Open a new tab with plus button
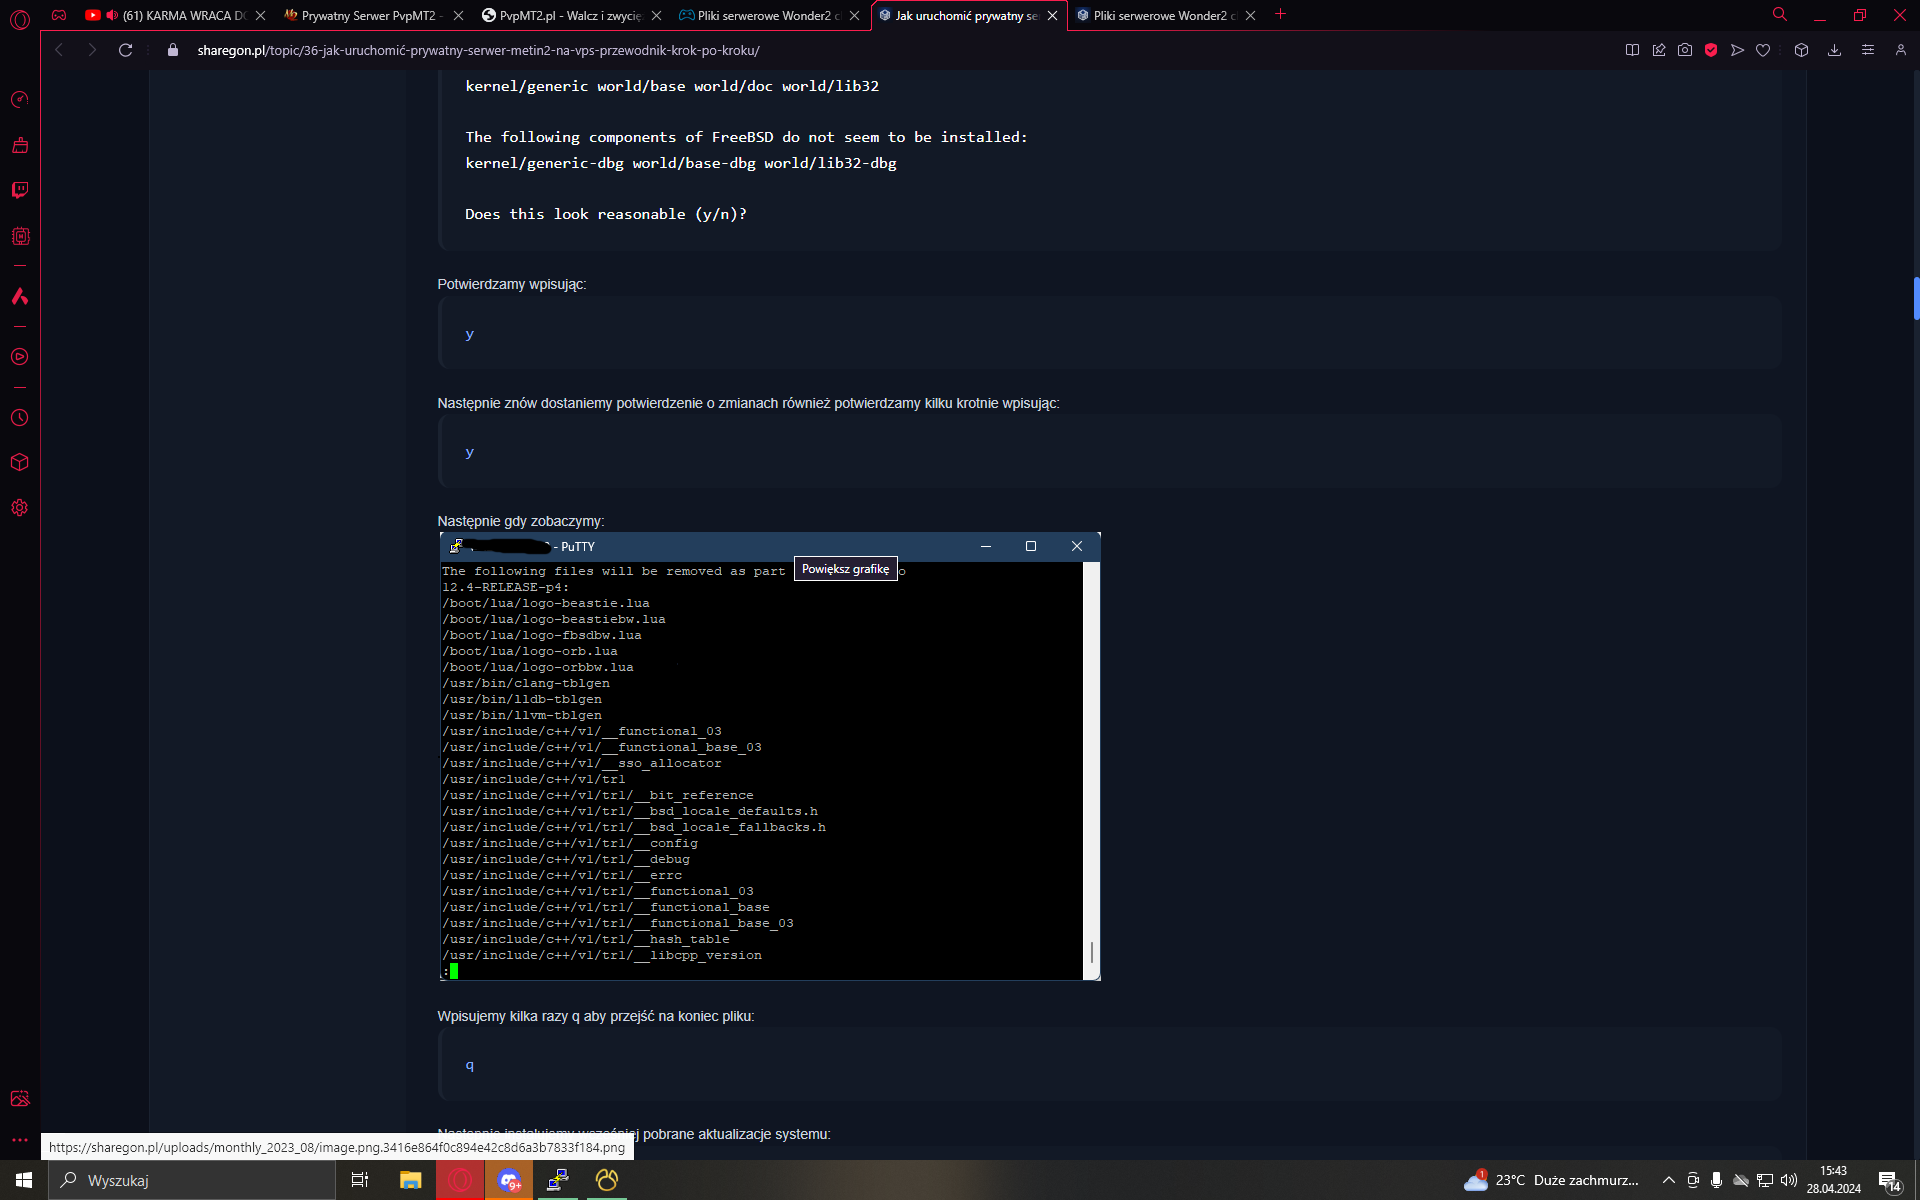 click(x=1280, y=14)
